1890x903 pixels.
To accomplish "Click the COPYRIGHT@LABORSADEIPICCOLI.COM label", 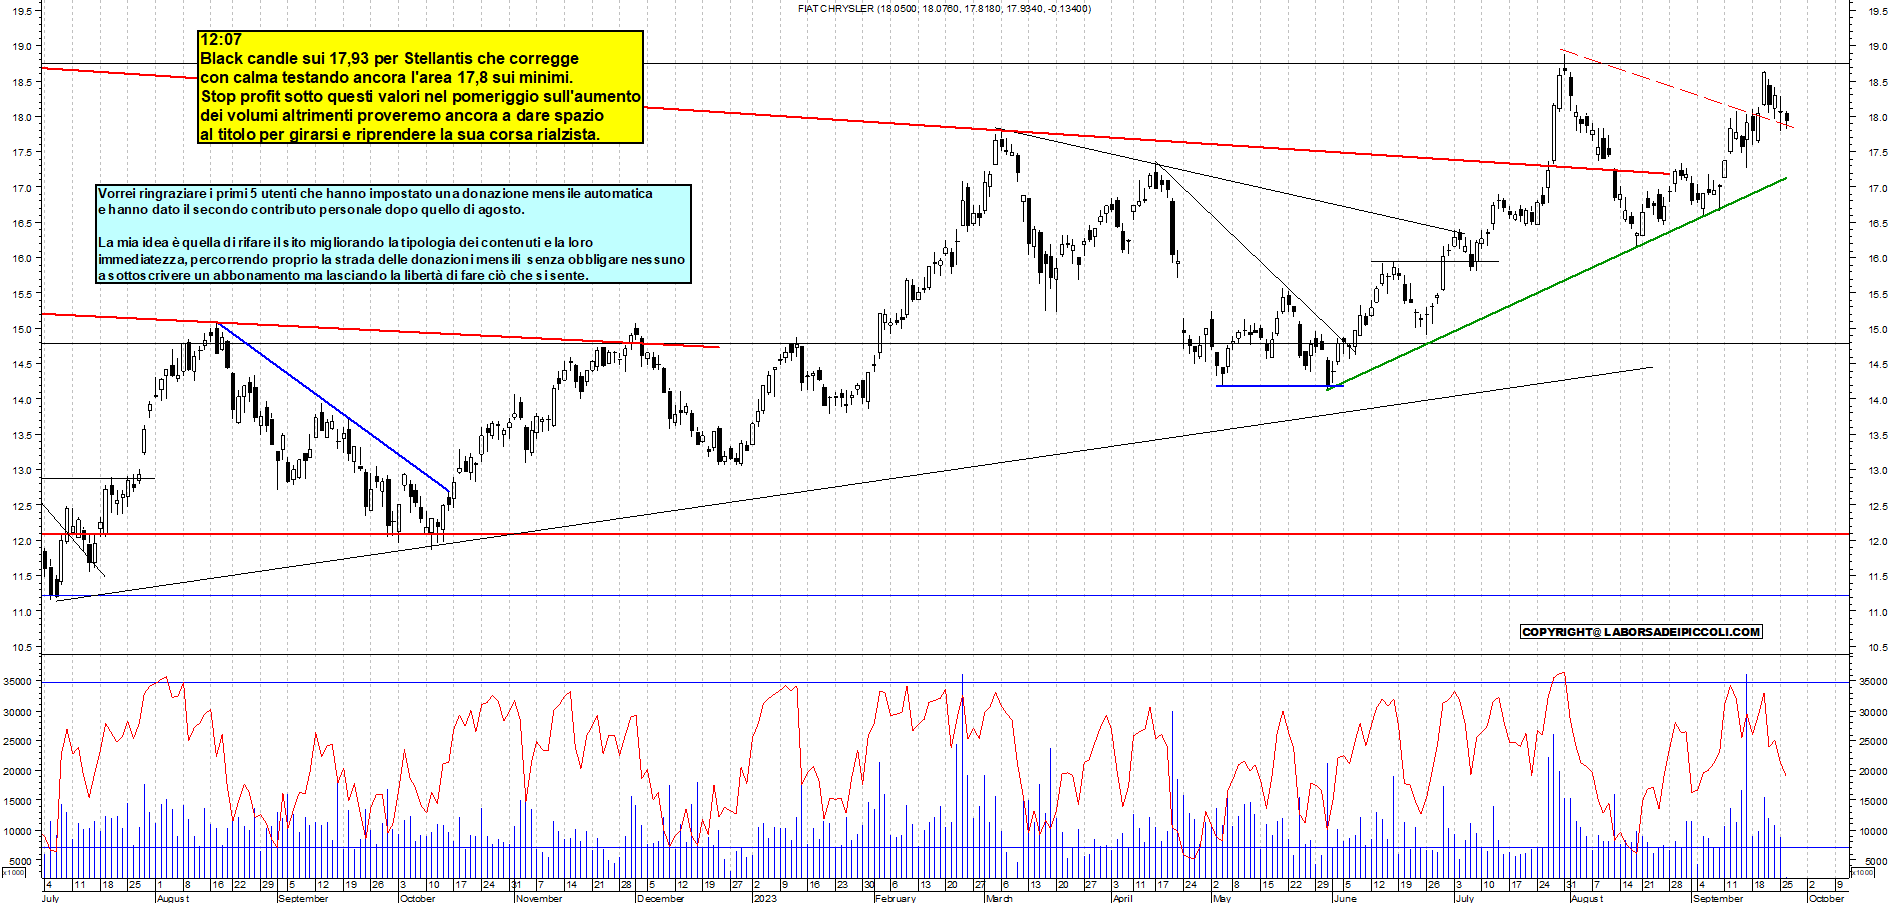I will (x=1641, y=632).
